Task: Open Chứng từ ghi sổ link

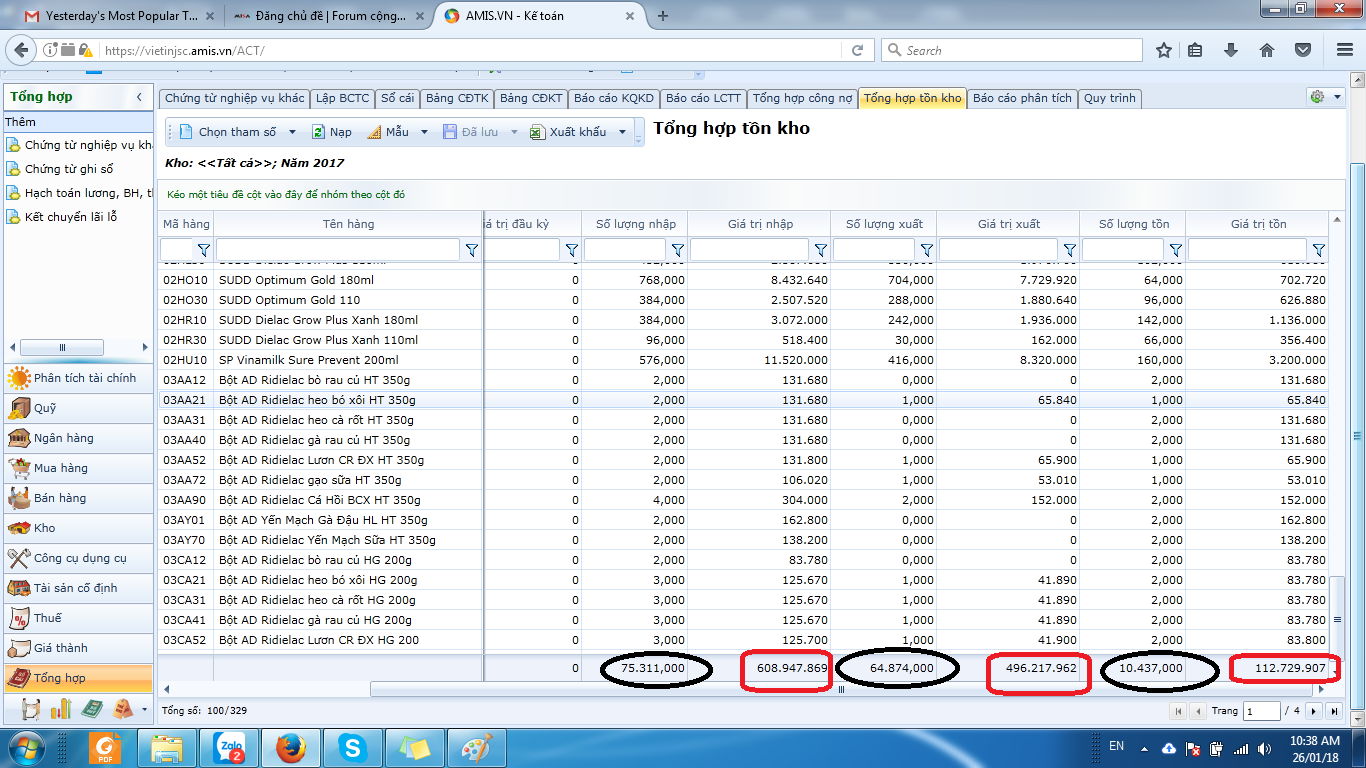Action: pos(69,169)
